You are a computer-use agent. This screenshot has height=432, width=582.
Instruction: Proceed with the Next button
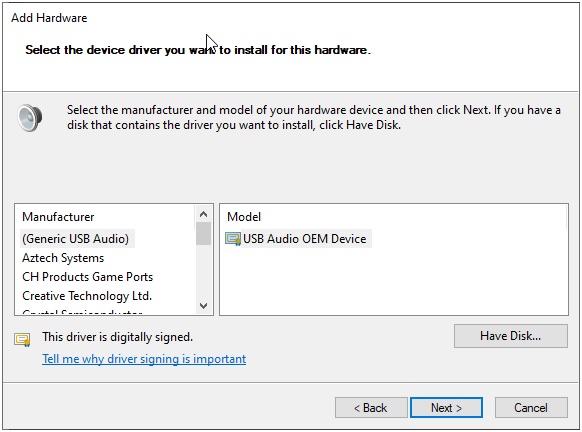click(x=446, y=408)
